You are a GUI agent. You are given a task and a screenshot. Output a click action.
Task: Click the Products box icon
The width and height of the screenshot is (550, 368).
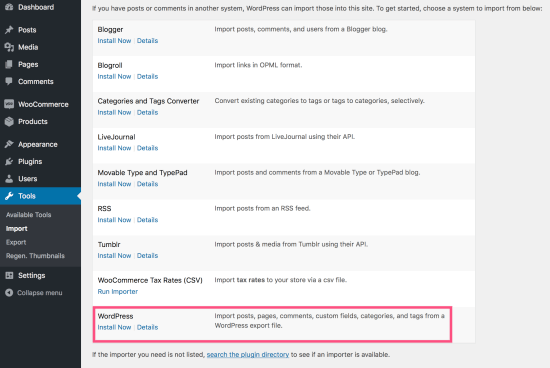(x=9, y=121)
